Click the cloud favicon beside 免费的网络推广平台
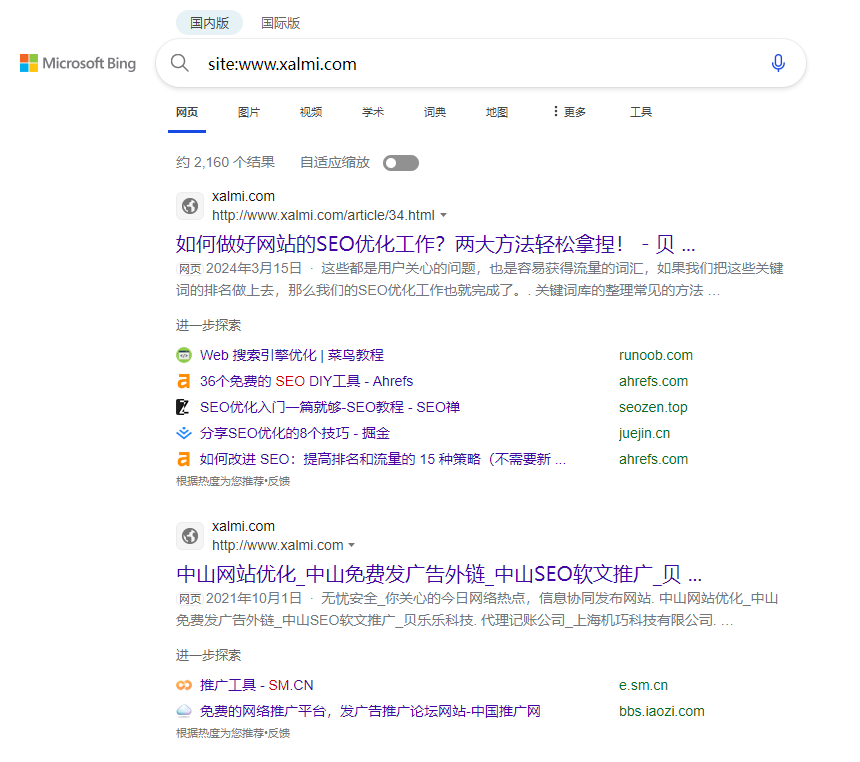This screenshot has width=860, height=762. (x=184, y=712)
